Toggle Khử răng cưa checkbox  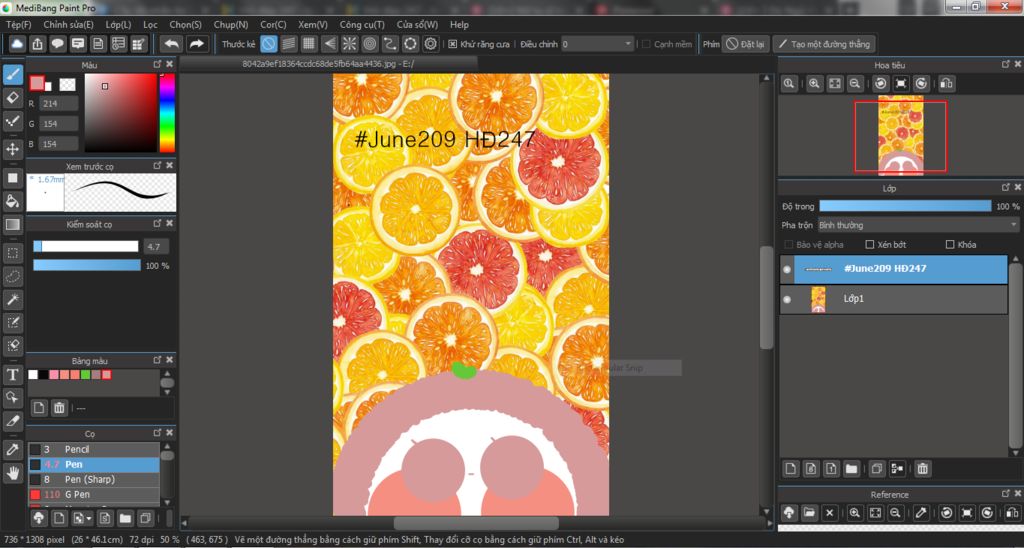(x=453, y=44)
